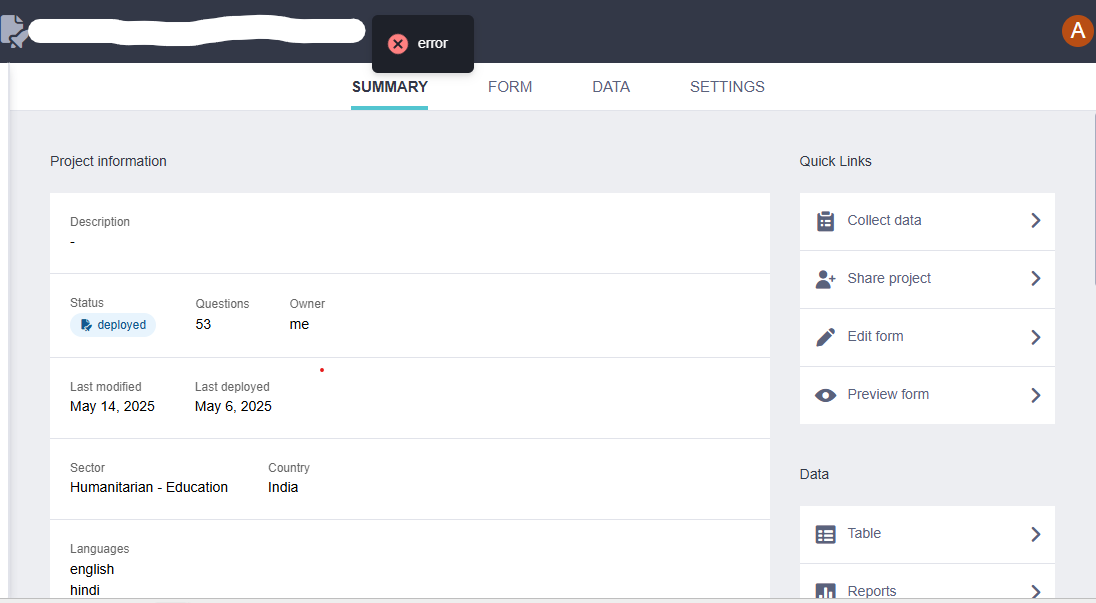
Task: Switch to the SUMMARY tab
Action: point(389,87)
